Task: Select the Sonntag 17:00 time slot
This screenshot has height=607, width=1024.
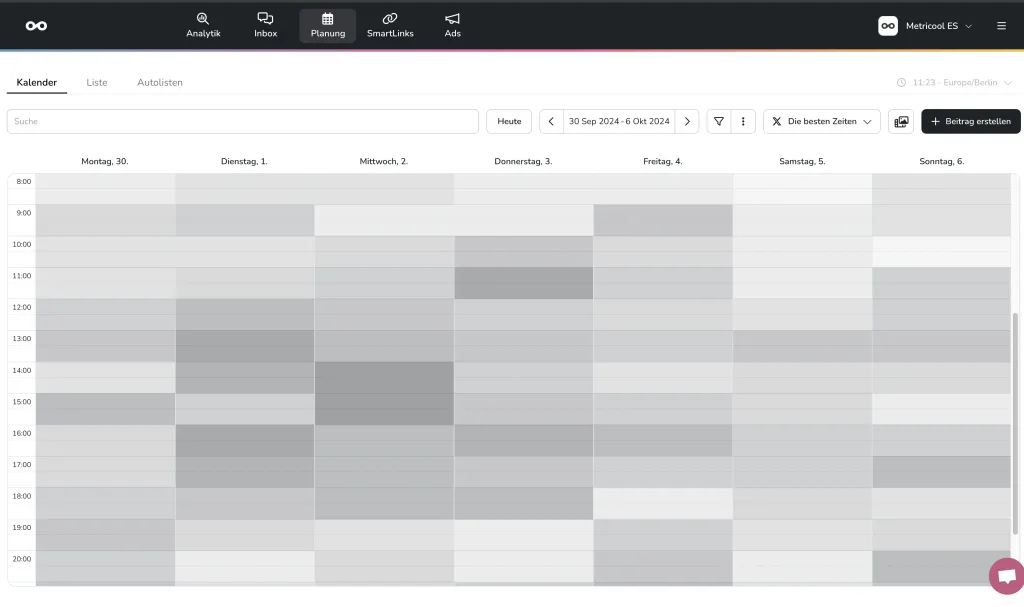Action: 942,472
